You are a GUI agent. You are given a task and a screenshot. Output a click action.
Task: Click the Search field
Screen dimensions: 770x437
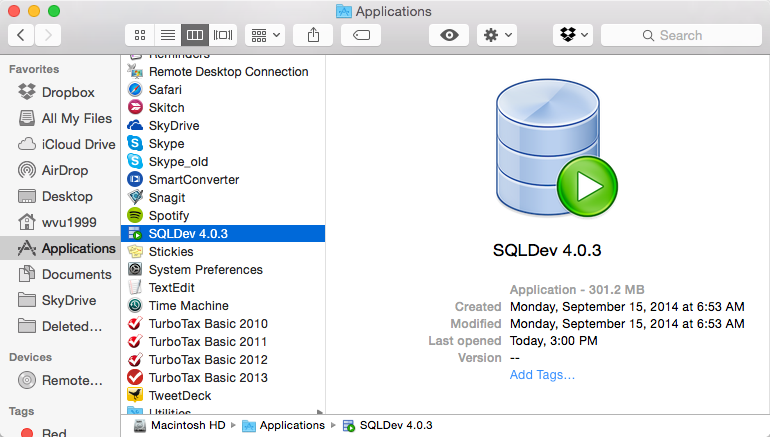(681, 35)
